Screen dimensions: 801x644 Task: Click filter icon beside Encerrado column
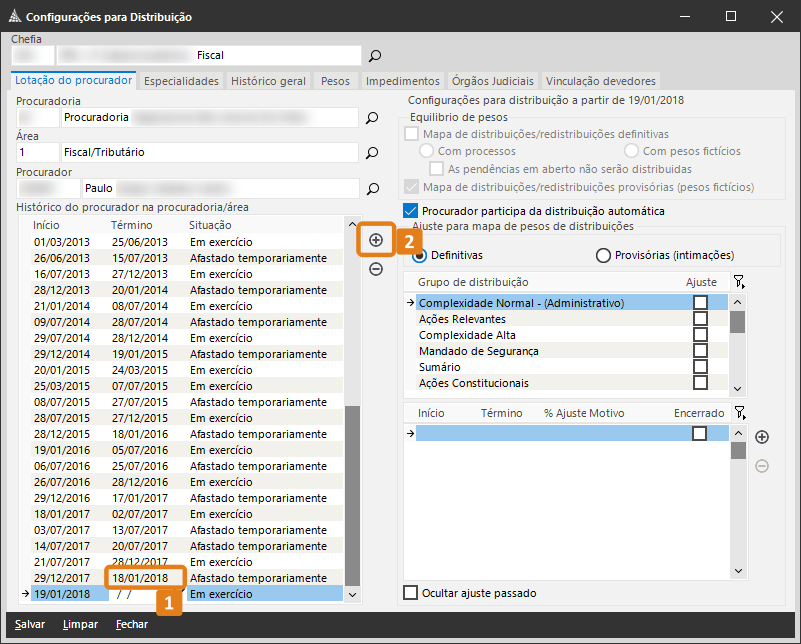738,413
